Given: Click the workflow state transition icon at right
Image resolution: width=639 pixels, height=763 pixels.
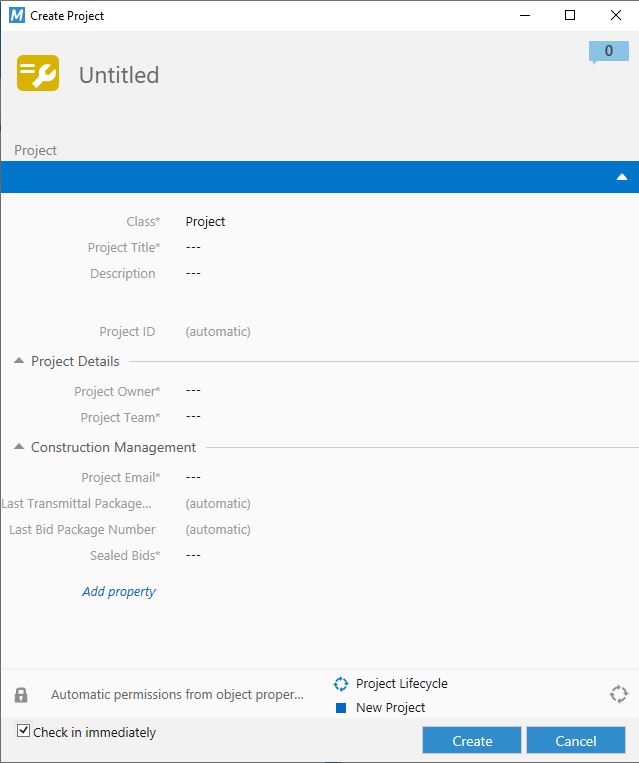Looking at the screenshot, I should [619, 694].
